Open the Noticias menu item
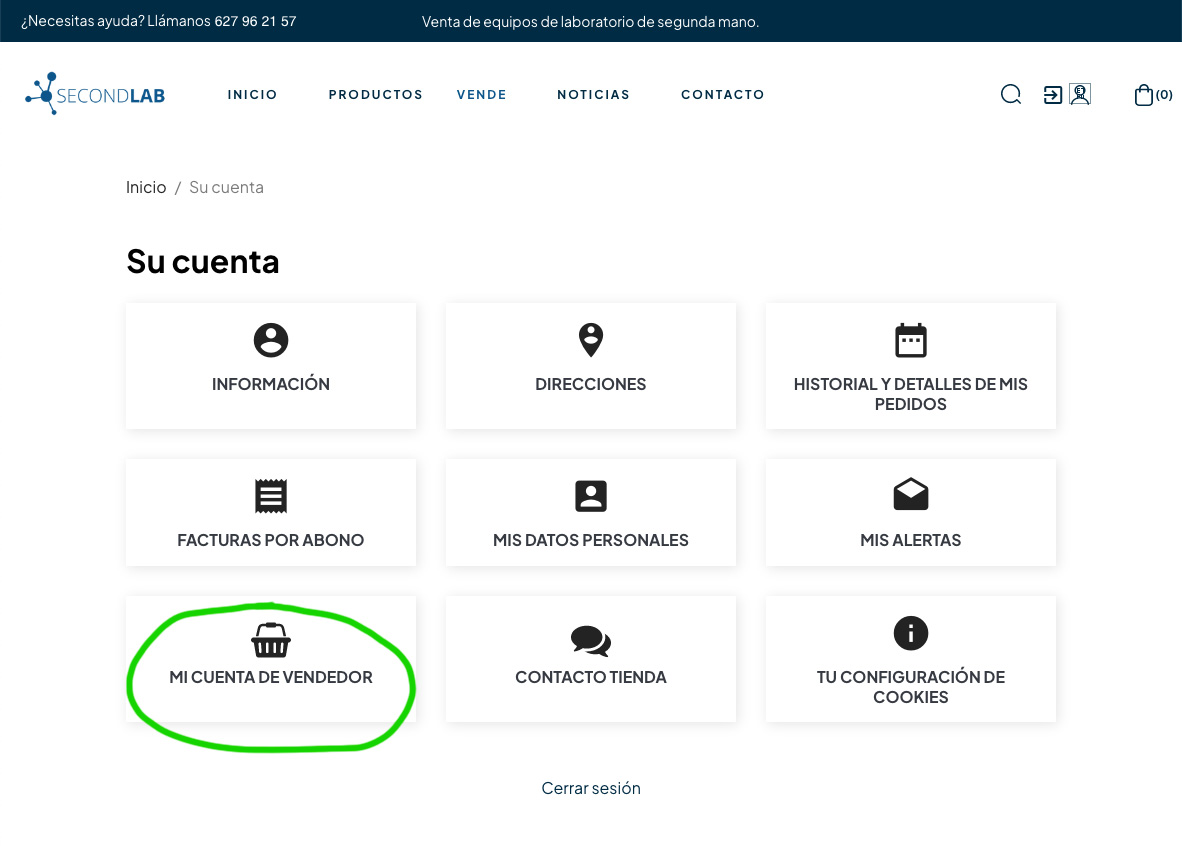This screenshot has width=1182, height=846. tap(593, 95)
